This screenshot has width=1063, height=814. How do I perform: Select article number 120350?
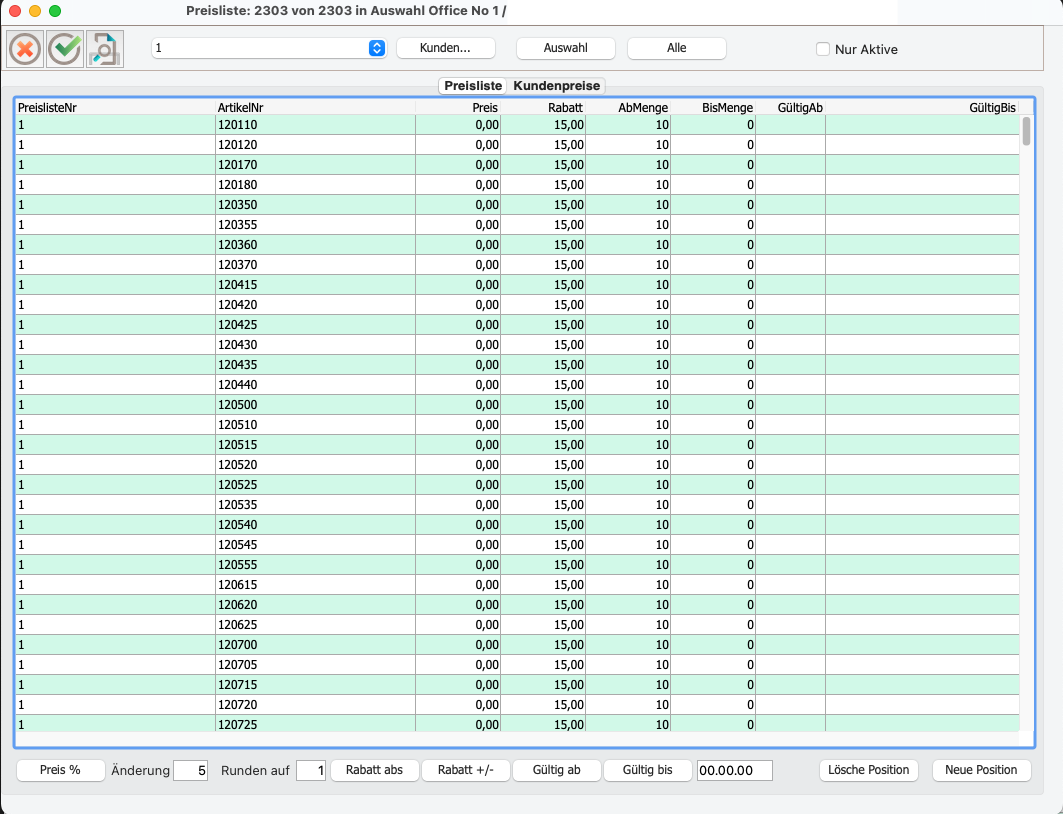click(x=237, y=205)
